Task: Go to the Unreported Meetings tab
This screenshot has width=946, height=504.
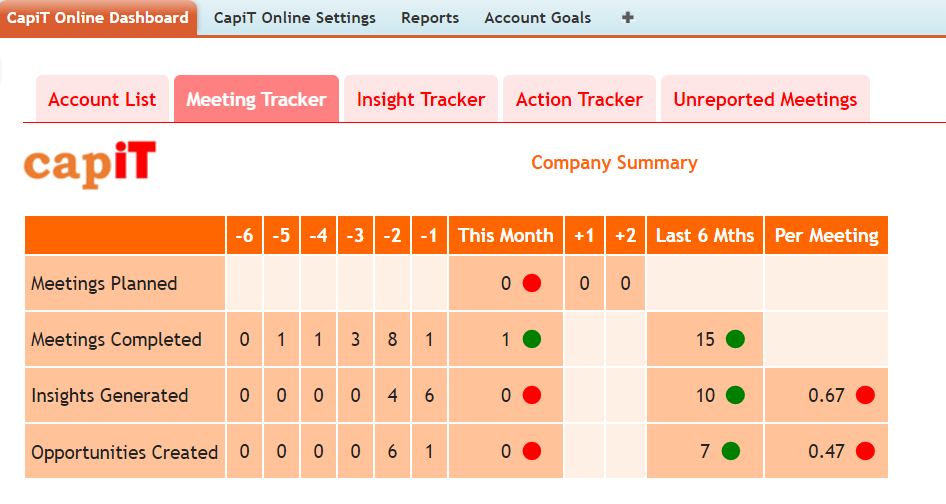Action: point(765,99)
